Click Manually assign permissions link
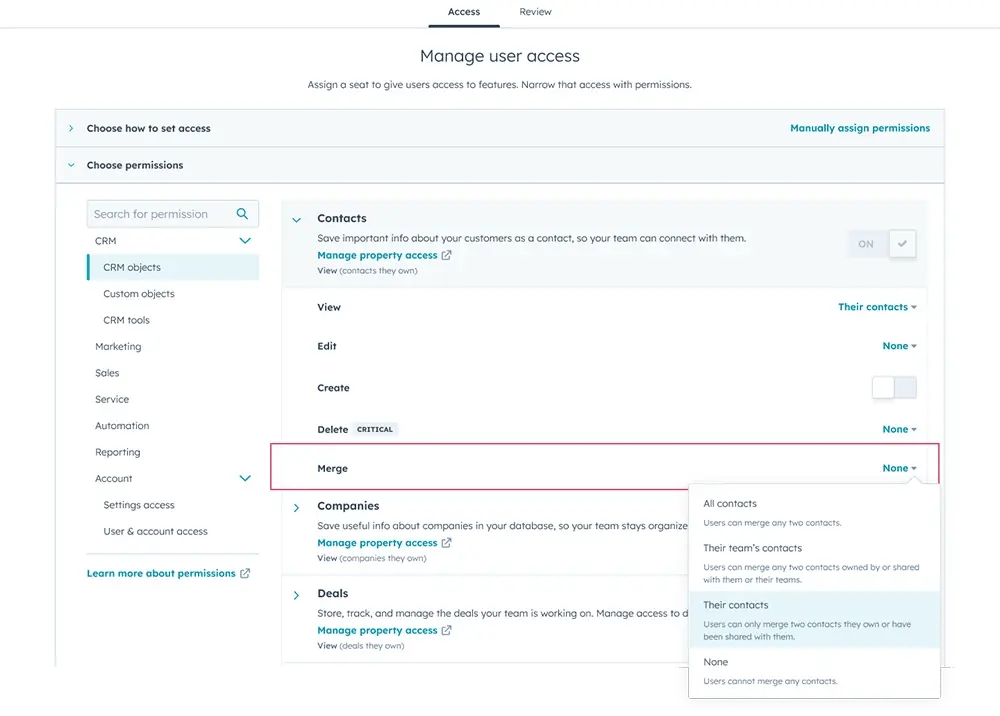 click(x=860, y=128)
